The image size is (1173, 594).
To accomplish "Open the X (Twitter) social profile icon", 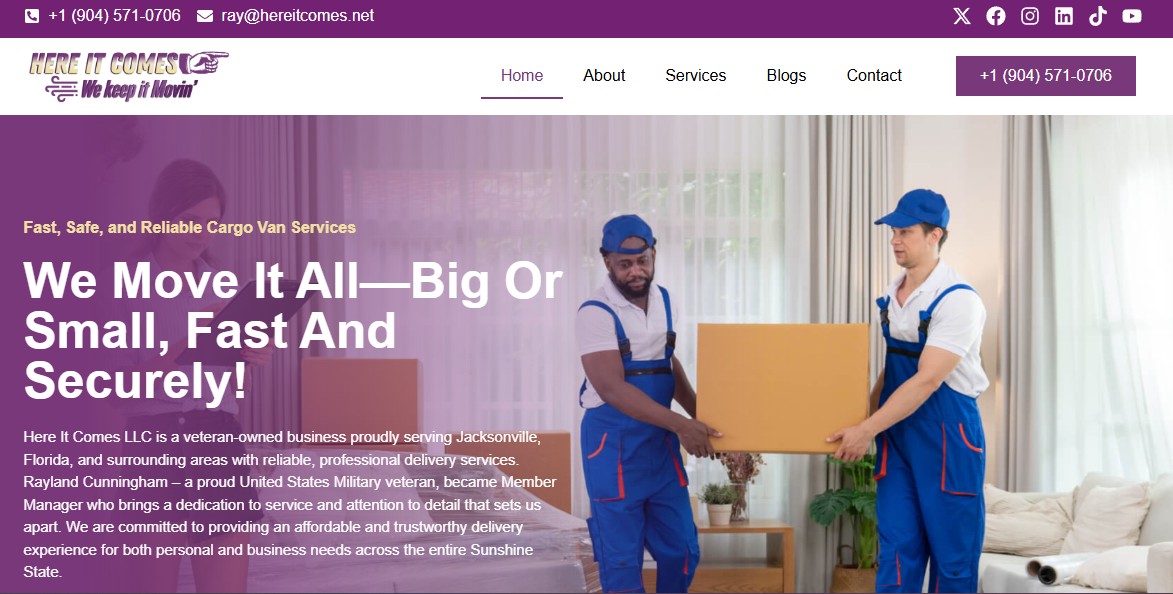I will point(961,16).
